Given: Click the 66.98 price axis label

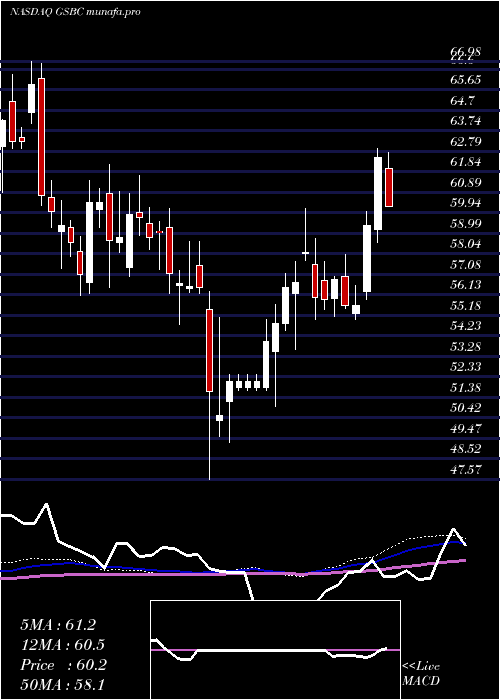Looking at the screenshot, I should (465, 52).
